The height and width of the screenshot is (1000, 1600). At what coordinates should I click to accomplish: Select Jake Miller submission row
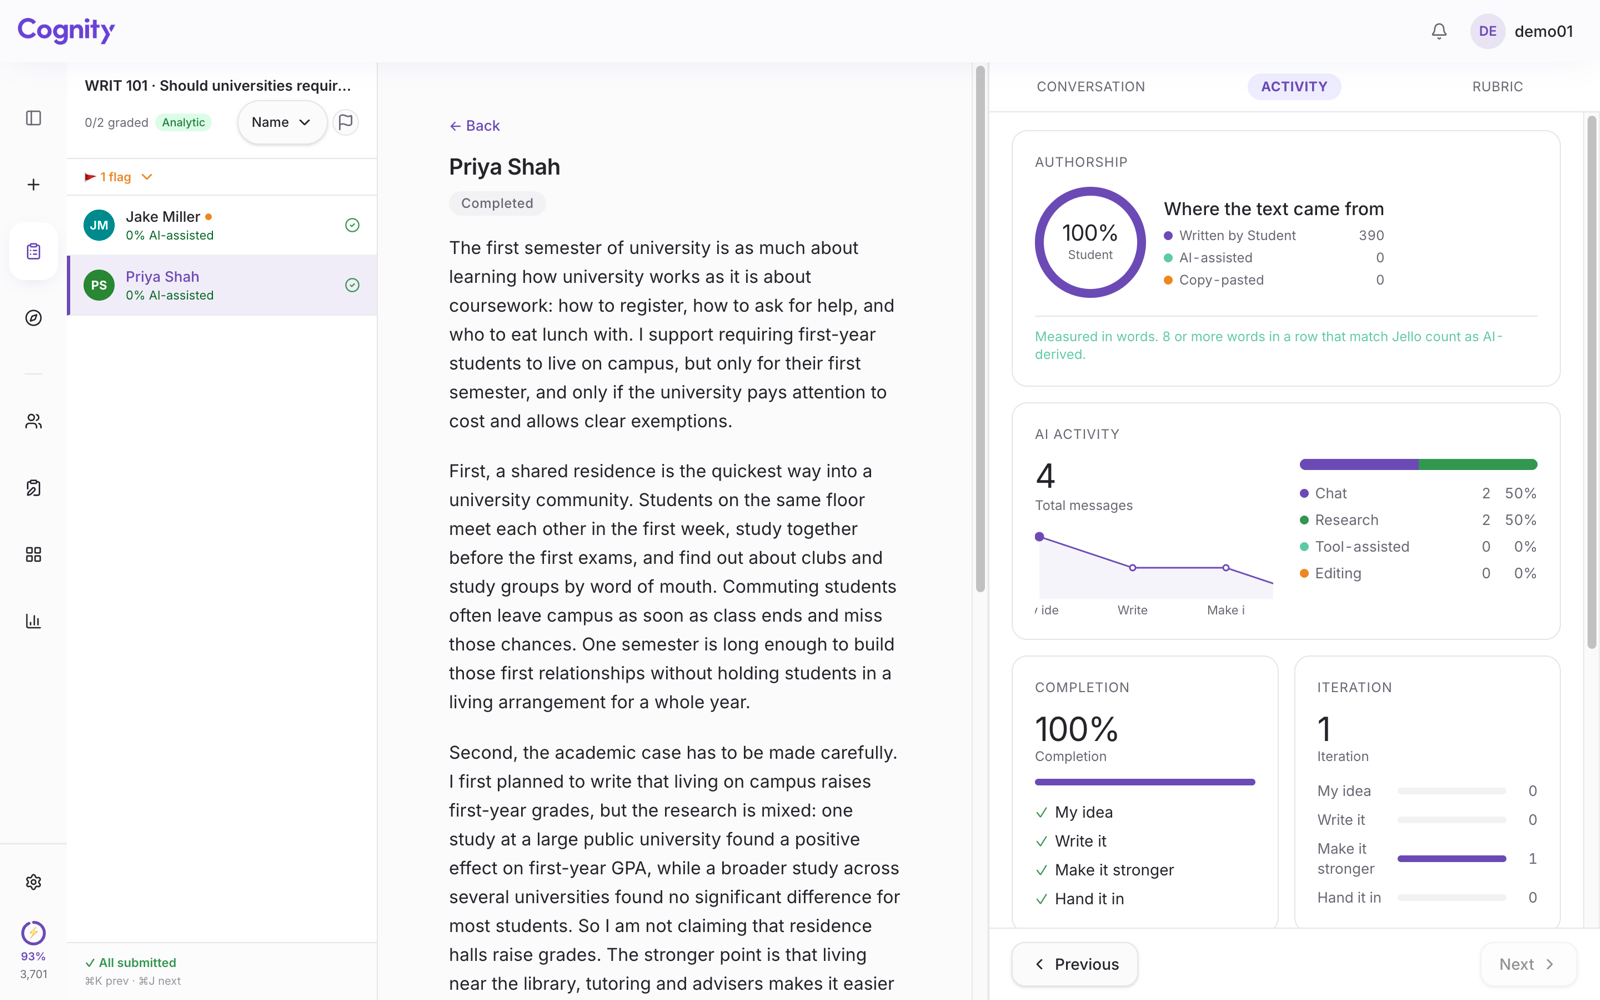(222, 225)
